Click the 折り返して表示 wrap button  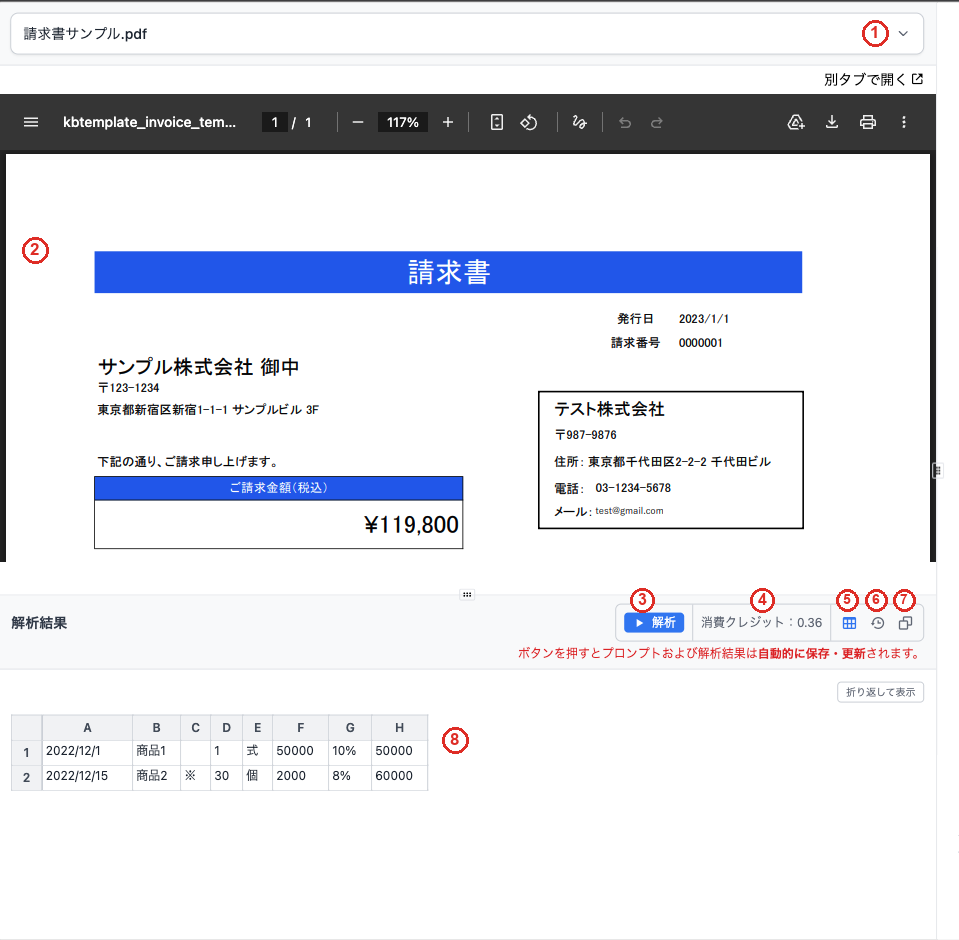[x=880, y=692]
